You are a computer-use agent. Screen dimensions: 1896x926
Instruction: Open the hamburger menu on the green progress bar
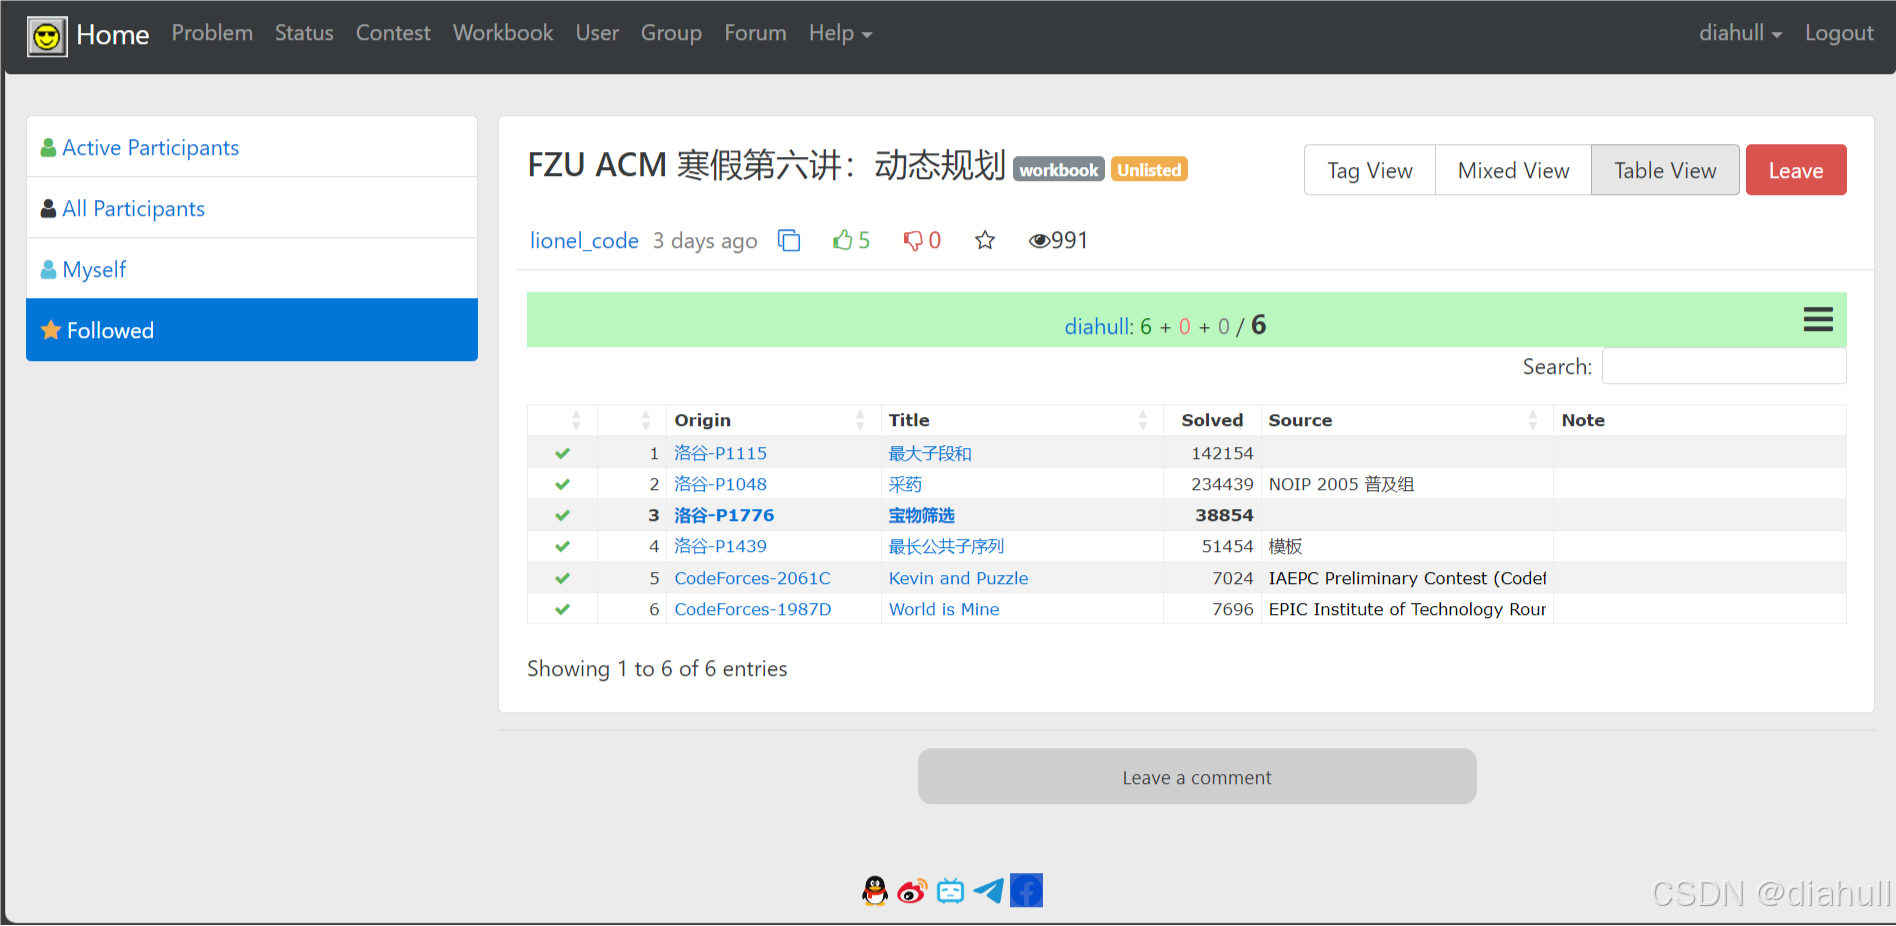1818,320
